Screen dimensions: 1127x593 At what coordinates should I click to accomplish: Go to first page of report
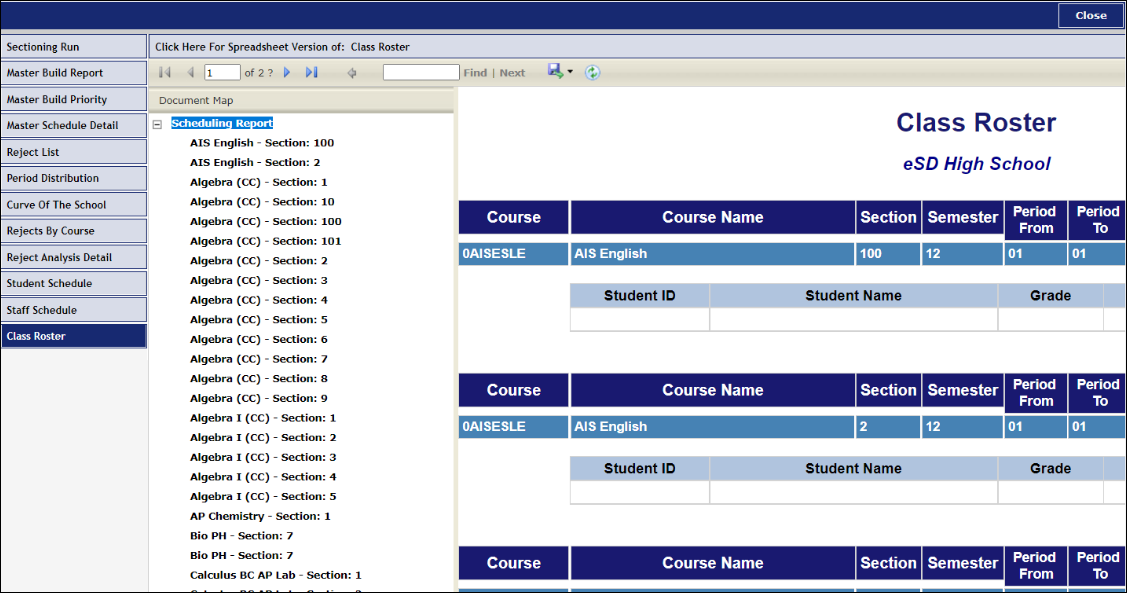(x=165, y=73)
